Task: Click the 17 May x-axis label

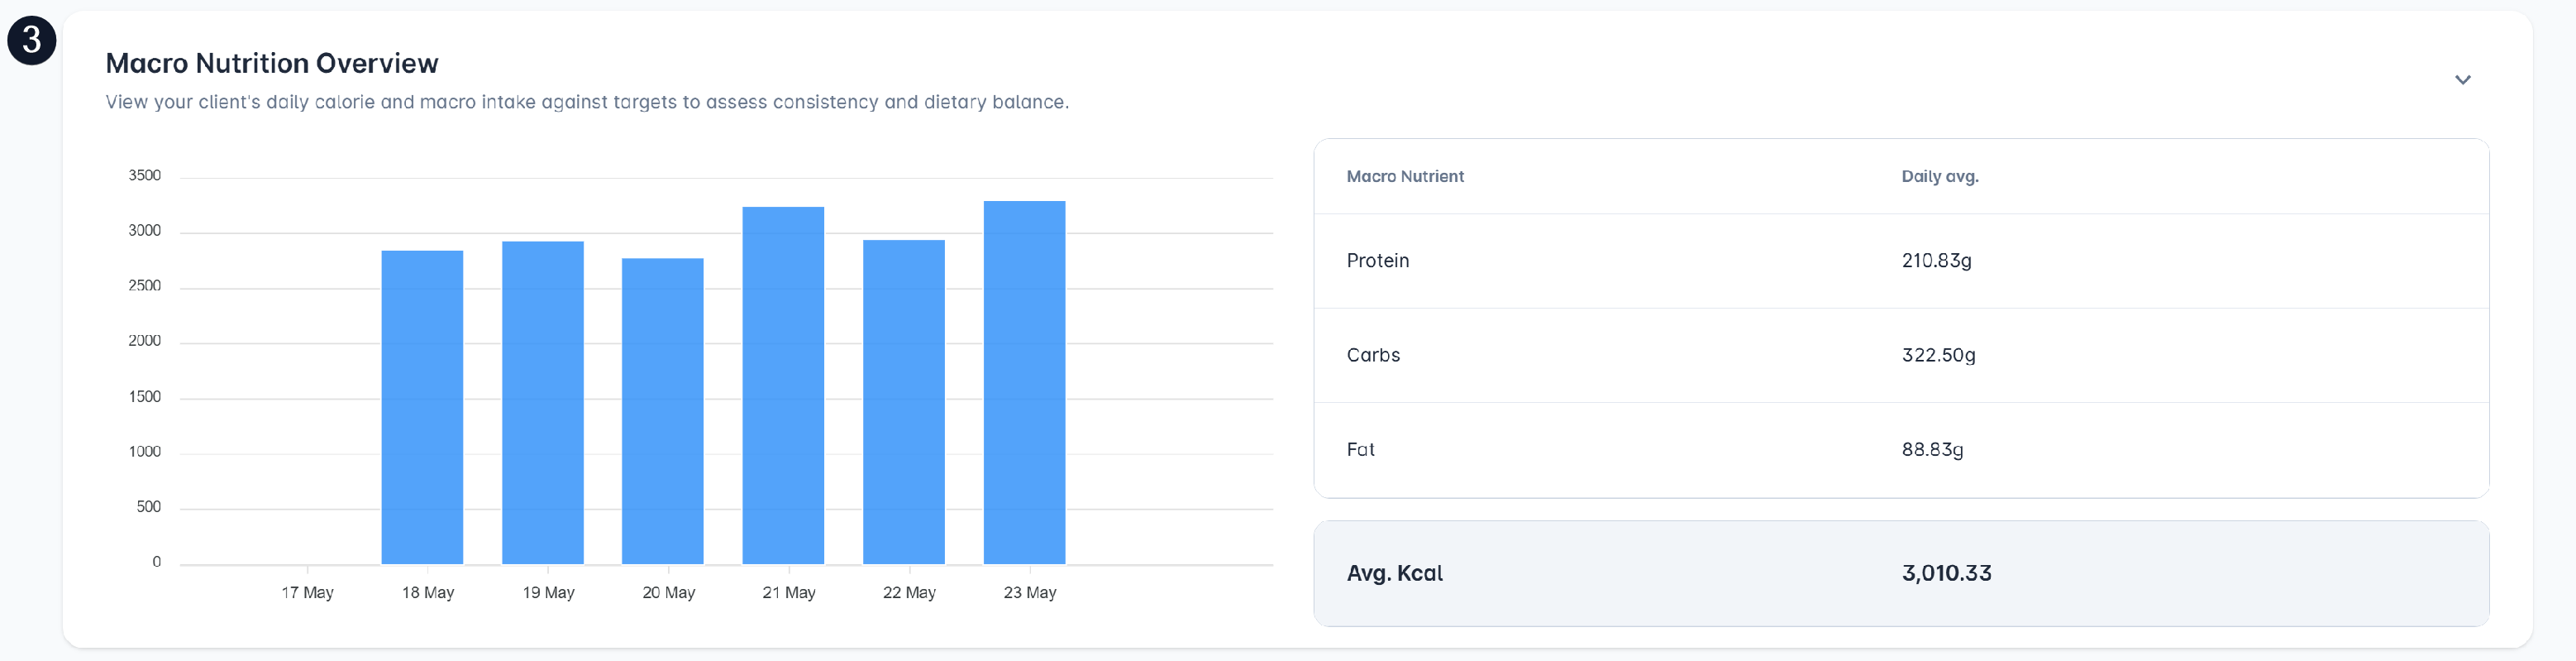Action: 307,592
